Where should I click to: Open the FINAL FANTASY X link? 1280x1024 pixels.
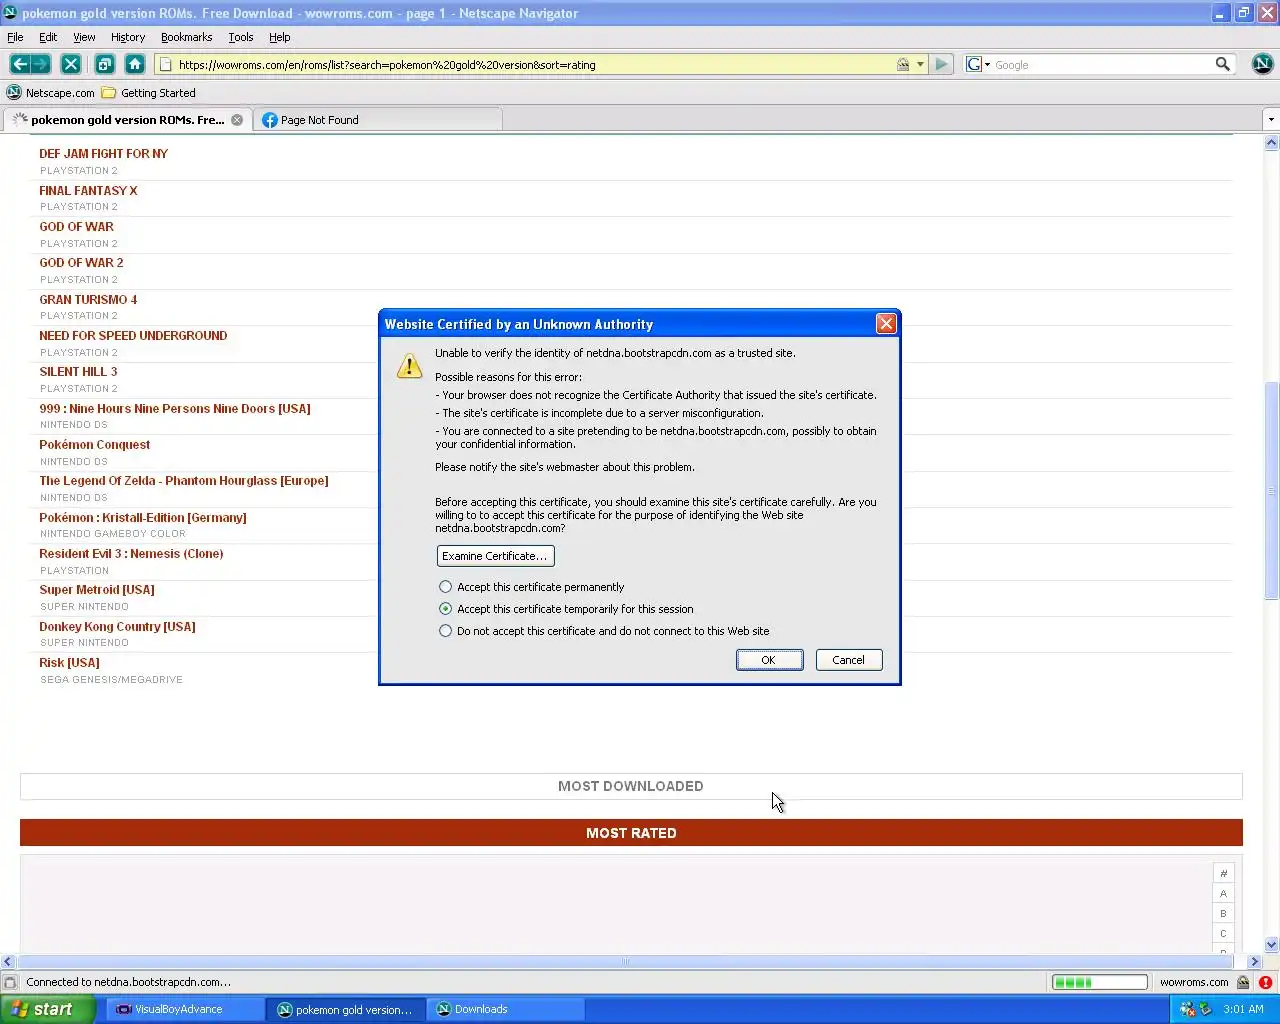[88, 190]
